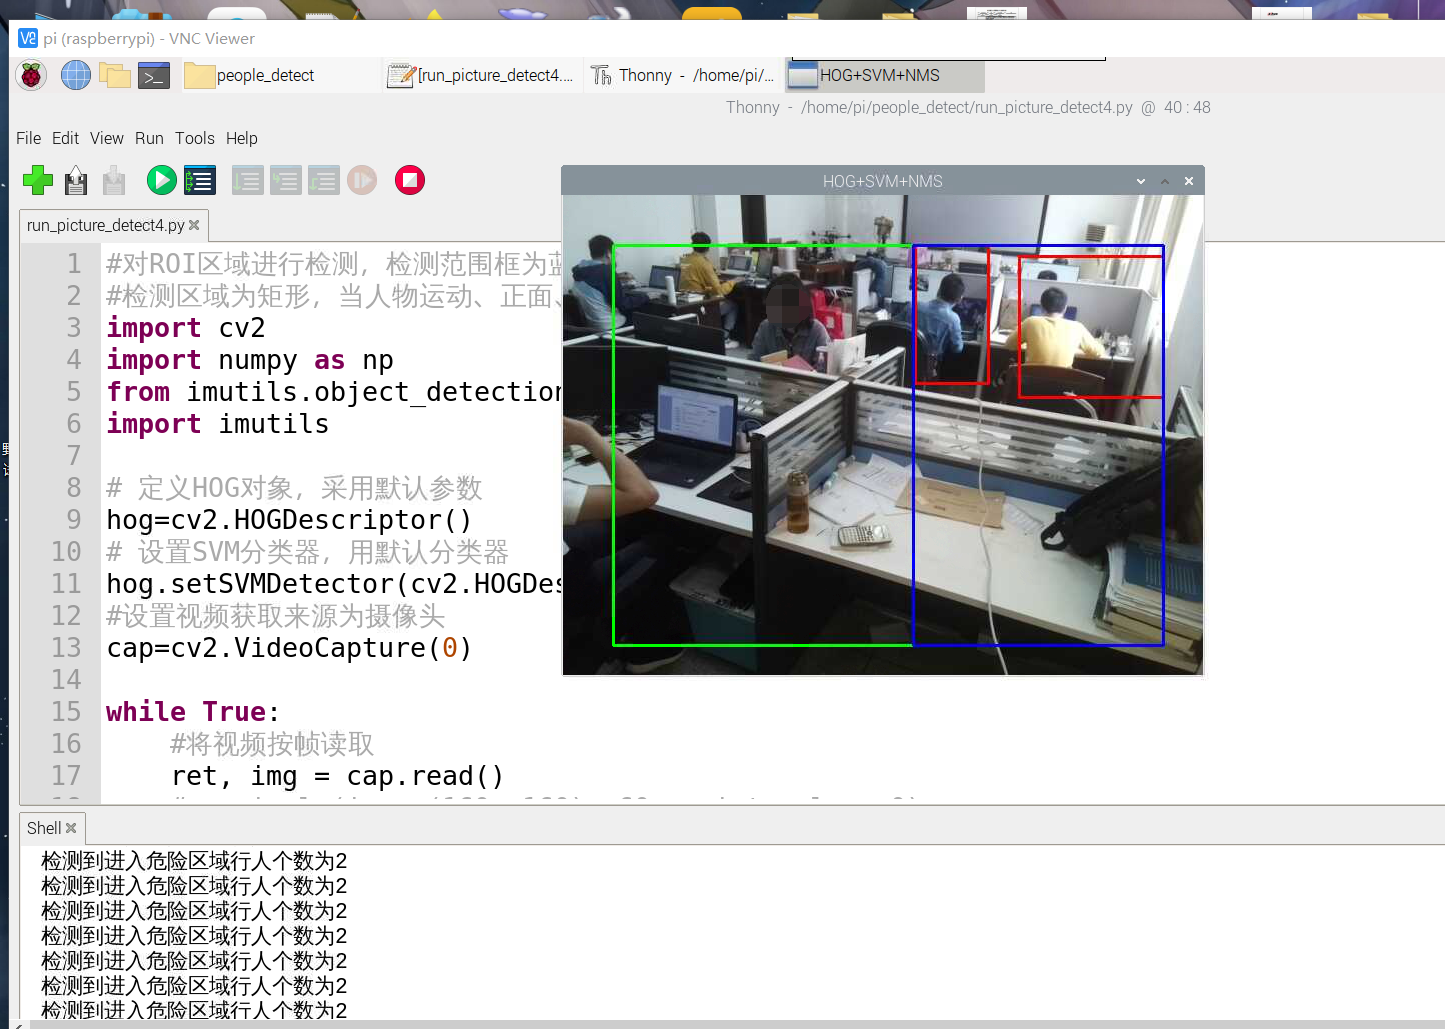Click the Step out debugging icon
The width and height of the screenshot is (1445, 1029).
pyautogui.click(x=323, y=180)
